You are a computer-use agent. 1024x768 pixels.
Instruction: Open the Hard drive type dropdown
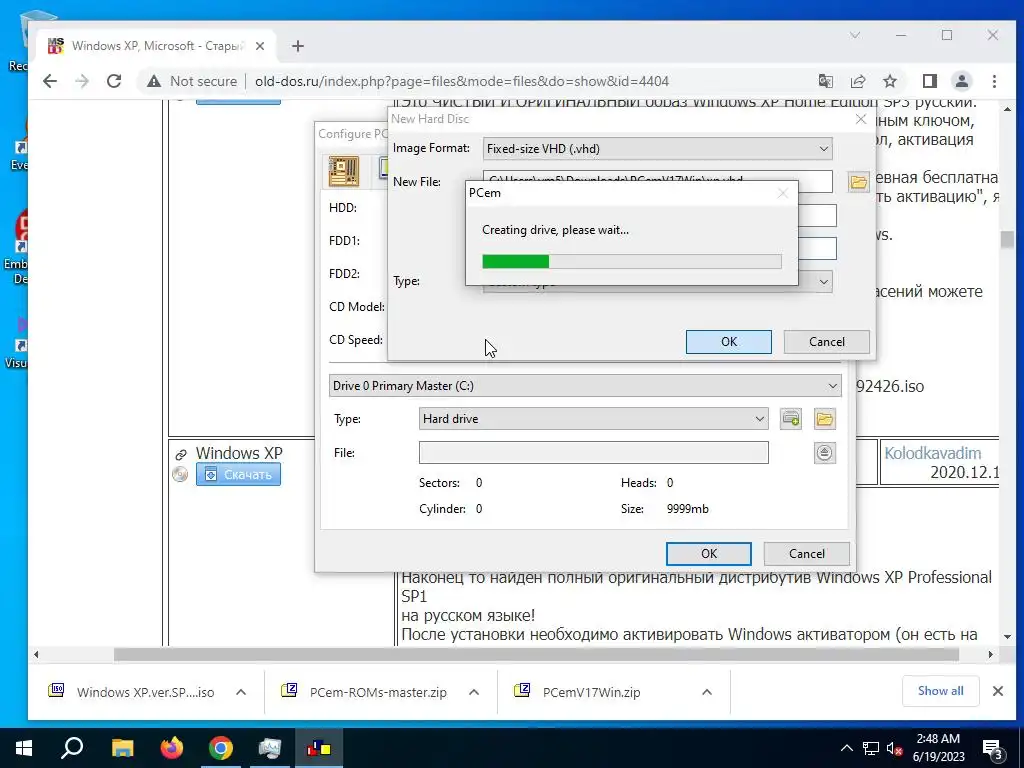[x=594, y=419]
